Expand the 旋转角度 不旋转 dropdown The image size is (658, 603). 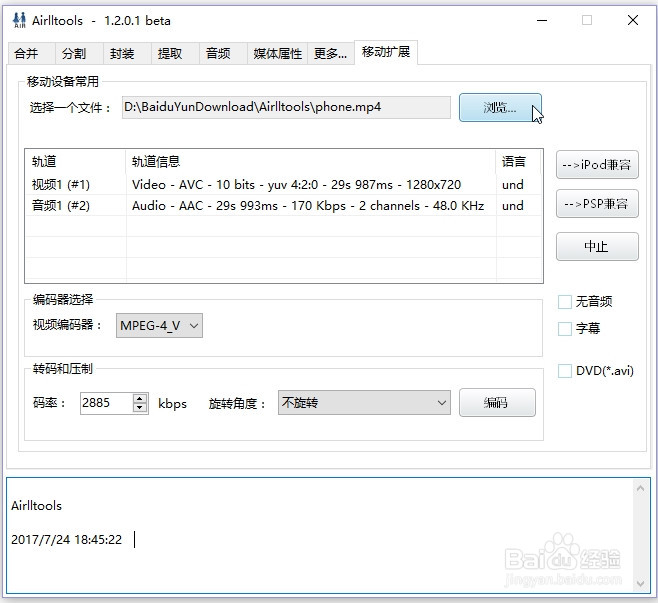364,403
